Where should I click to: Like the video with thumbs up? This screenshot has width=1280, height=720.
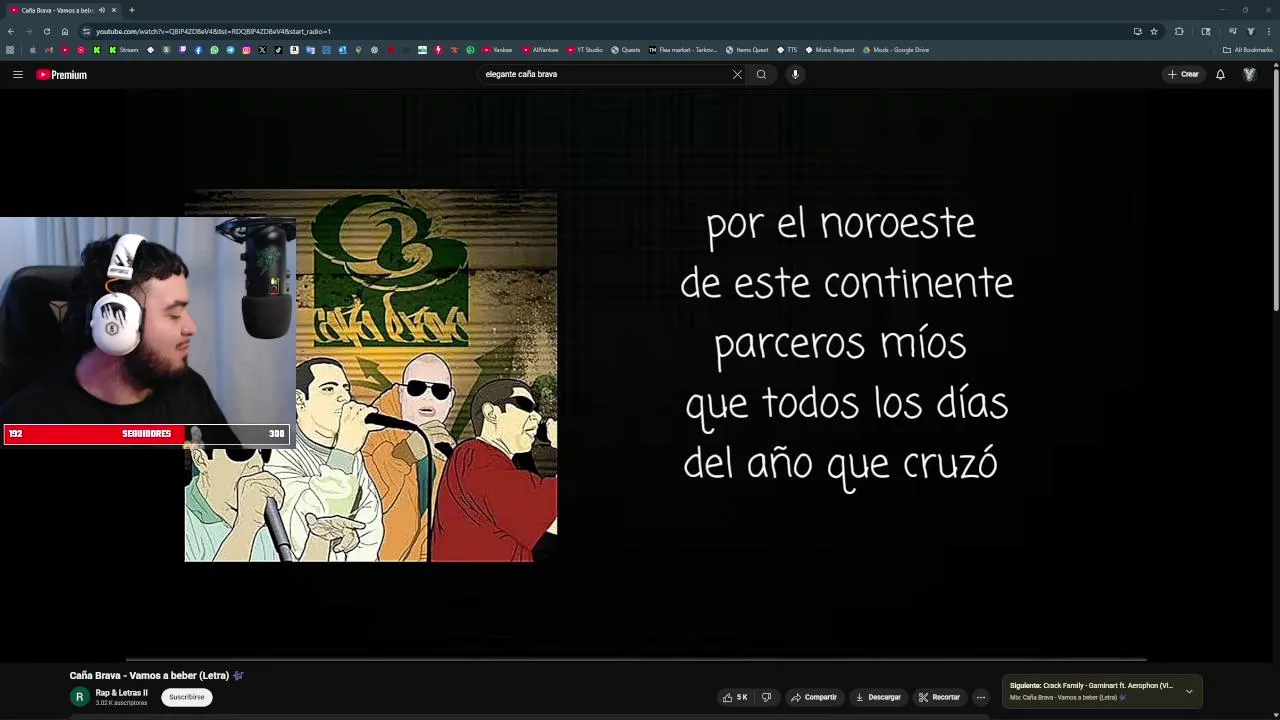click(x=735, y=697)
